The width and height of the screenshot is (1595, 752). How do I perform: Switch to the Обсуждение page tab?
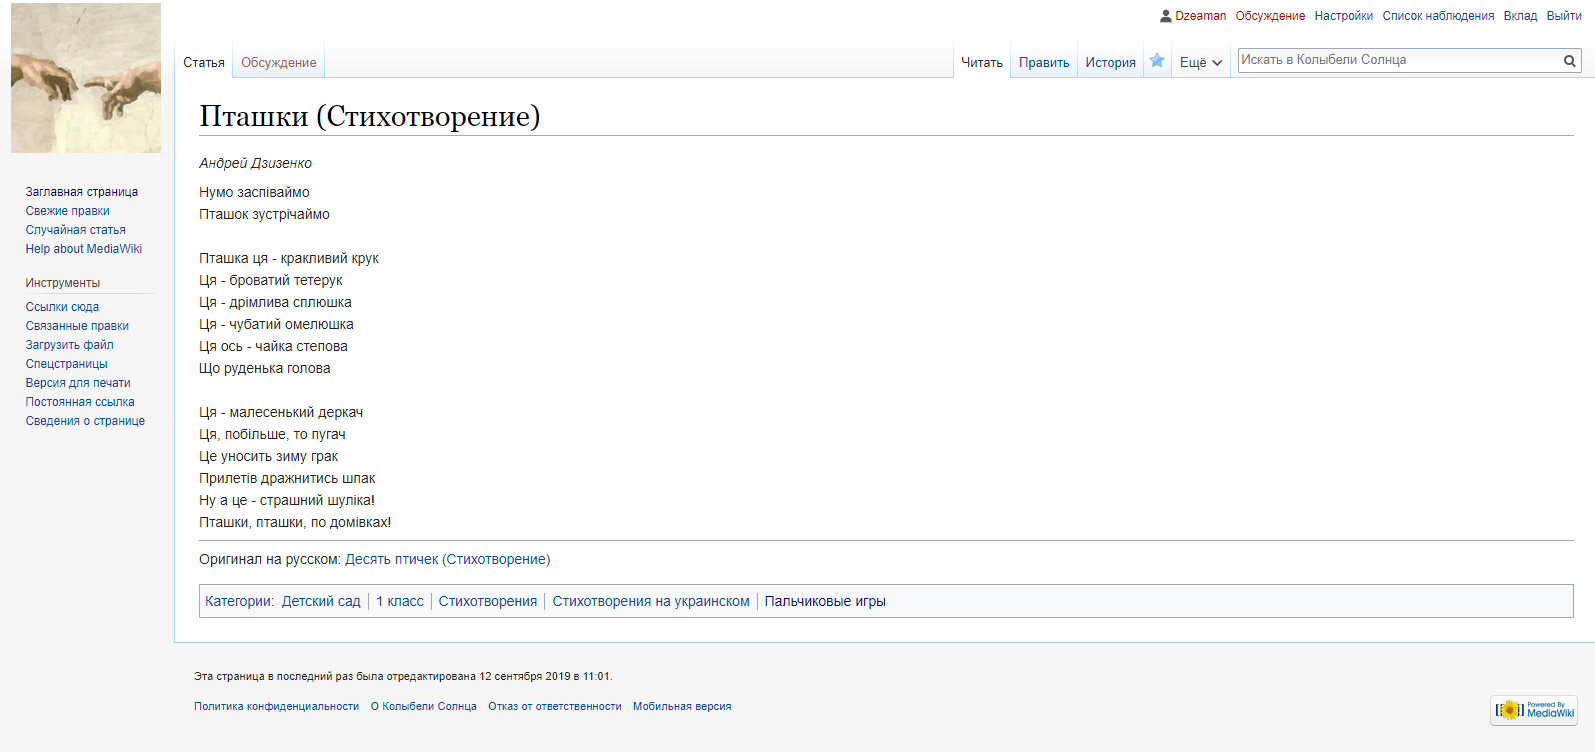pos(278,62)
